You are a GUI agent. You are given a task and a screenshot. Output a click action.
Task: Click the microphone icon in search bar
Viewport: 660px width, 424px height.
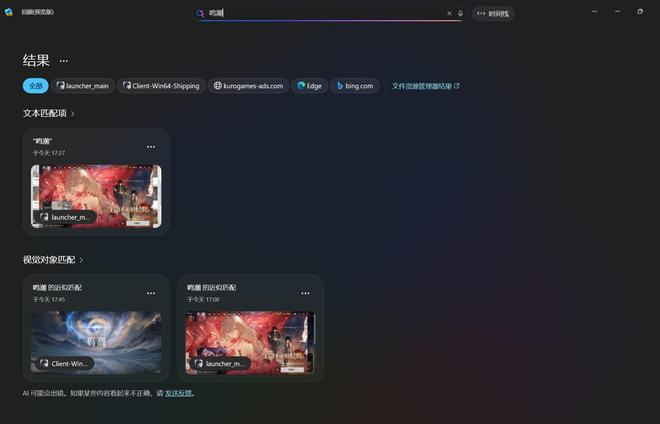click(x=460, y=13)
